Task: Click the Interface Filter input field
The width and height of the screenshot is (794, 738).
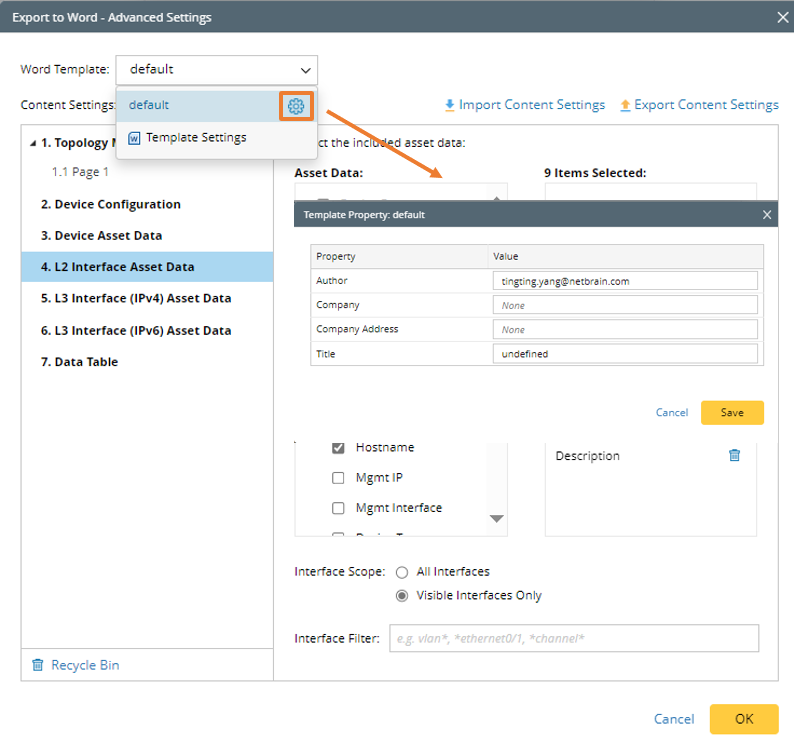Action: coord(573,639)
